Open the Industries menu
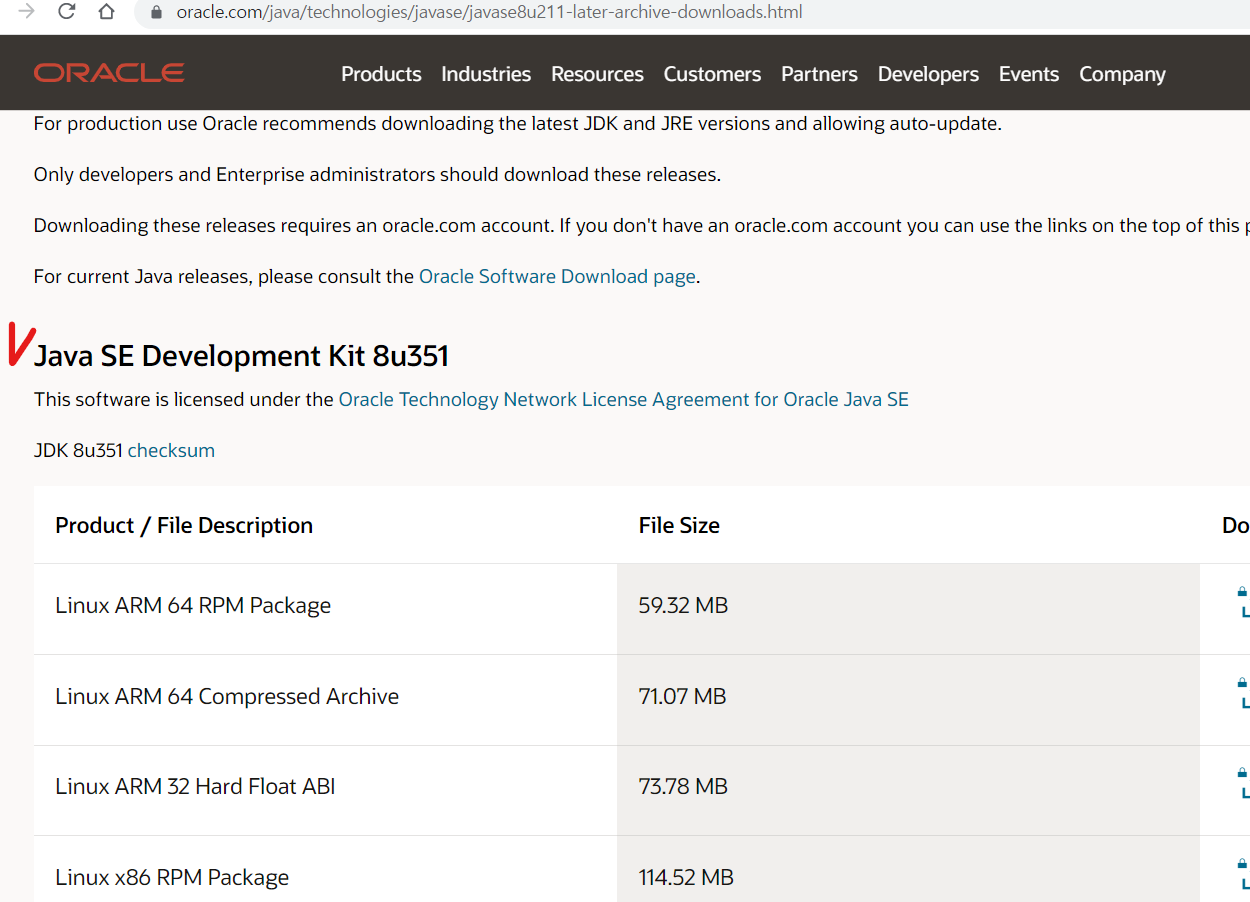This screenshot has width=1250, height=902. pyautogui.click(x=486, y=74)
